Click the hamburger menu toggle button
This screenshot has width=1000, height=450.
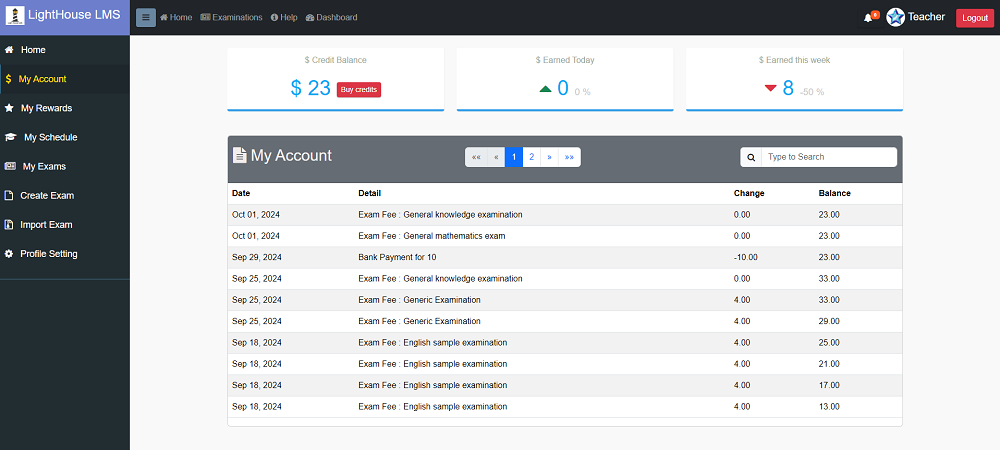pyautogui.click(x=146, y=17)
